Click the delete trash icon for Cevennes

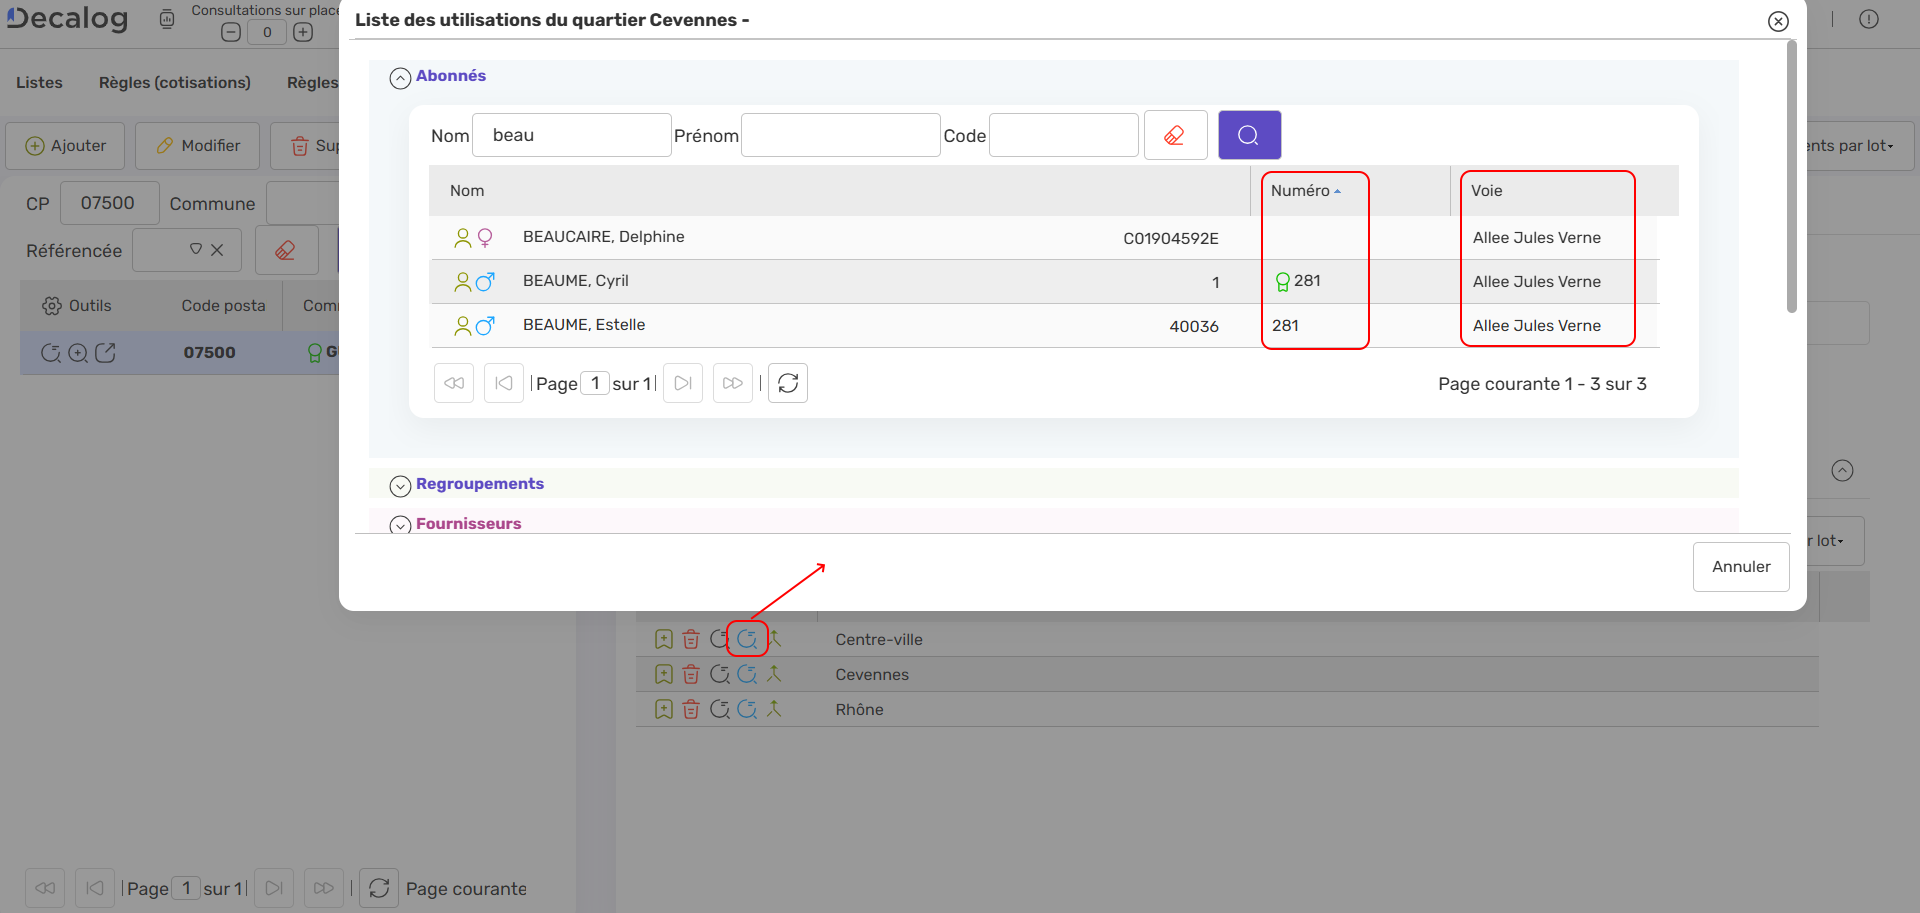691,674
